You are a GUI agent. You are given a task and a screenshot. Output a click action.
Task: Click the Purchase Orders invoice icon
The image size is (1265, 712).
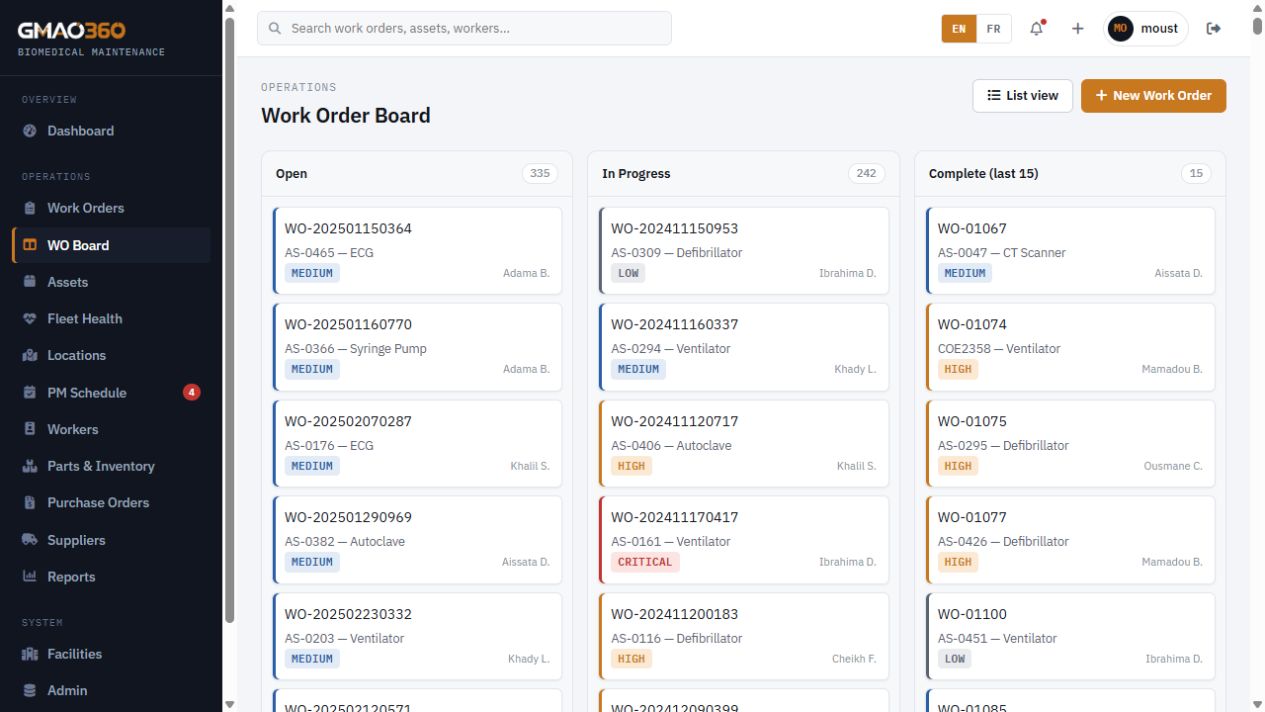coord(29,503)
